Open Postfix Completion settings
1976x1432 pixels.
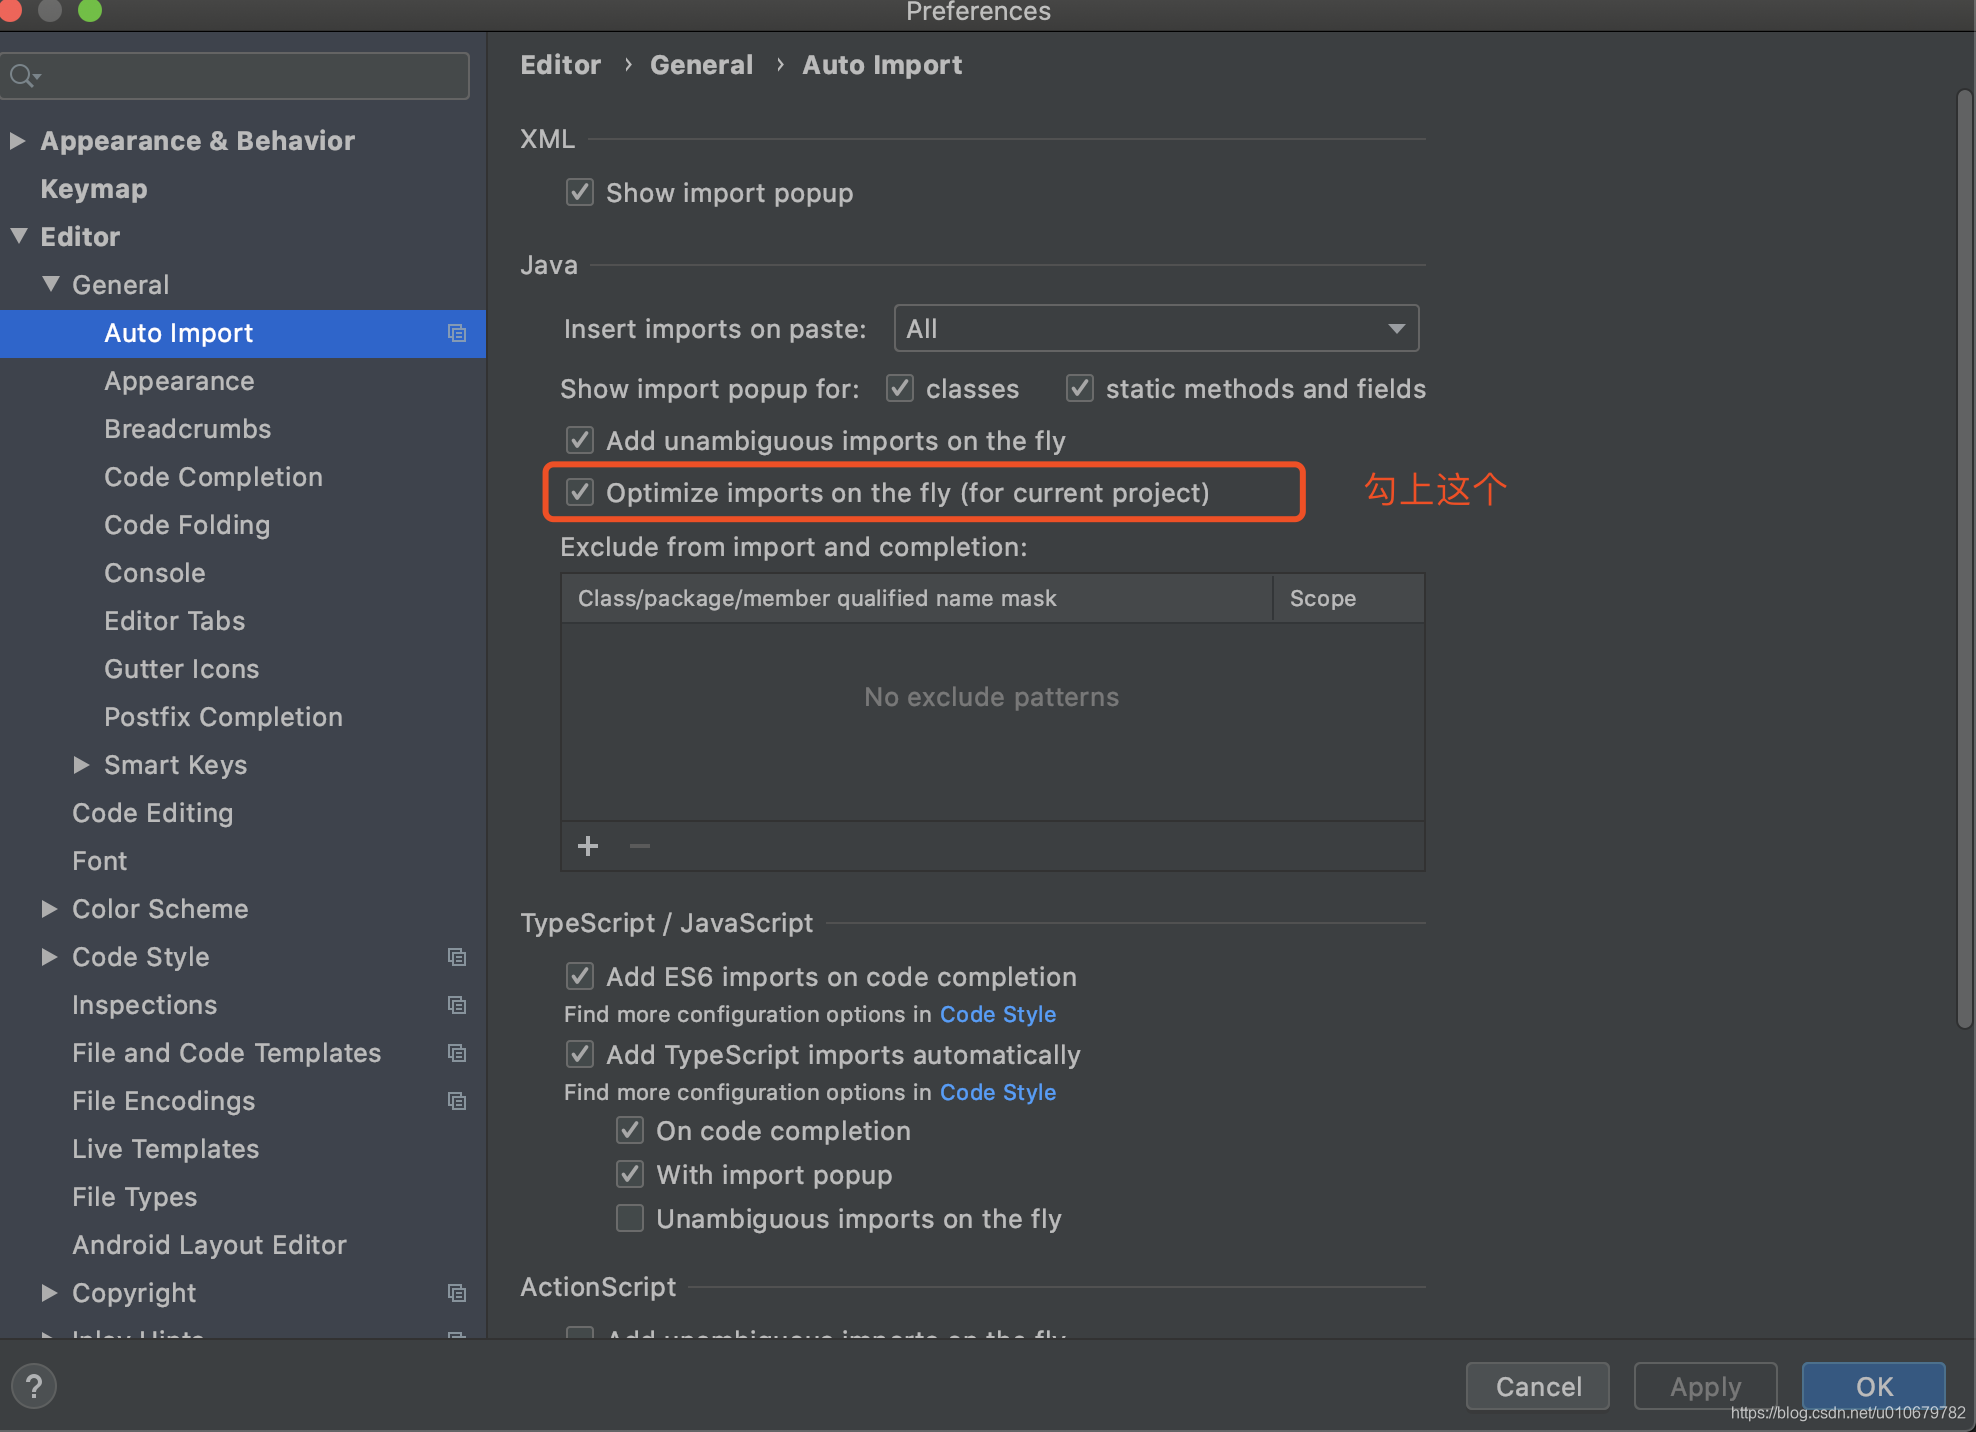click(224, 717)
